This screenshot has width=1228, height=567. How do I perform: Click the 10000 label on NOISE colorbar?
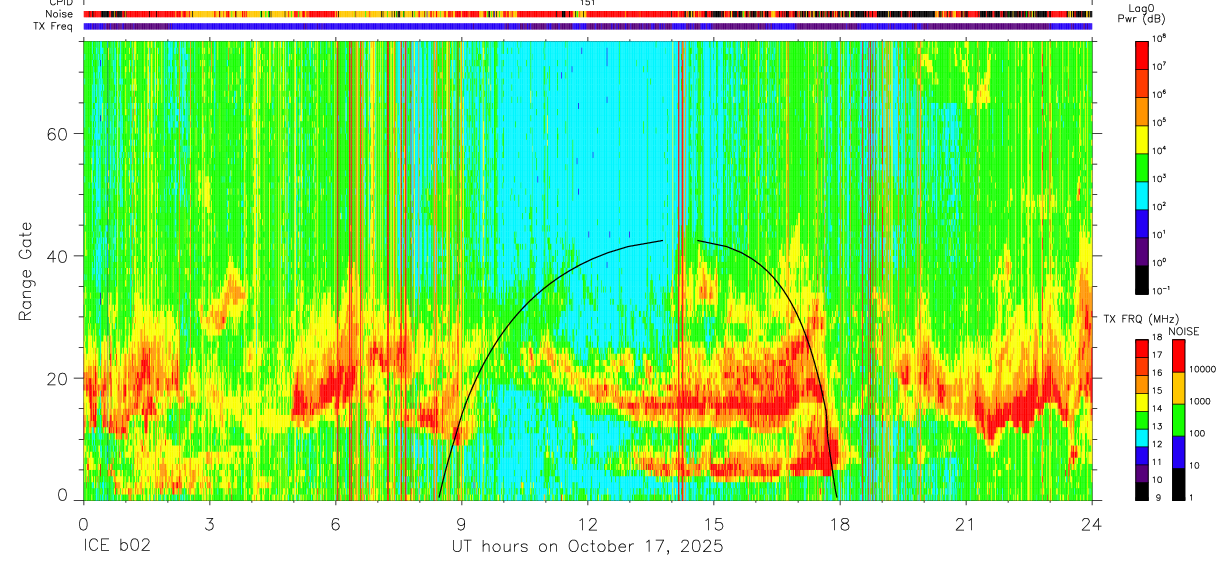pos(1204,370)
